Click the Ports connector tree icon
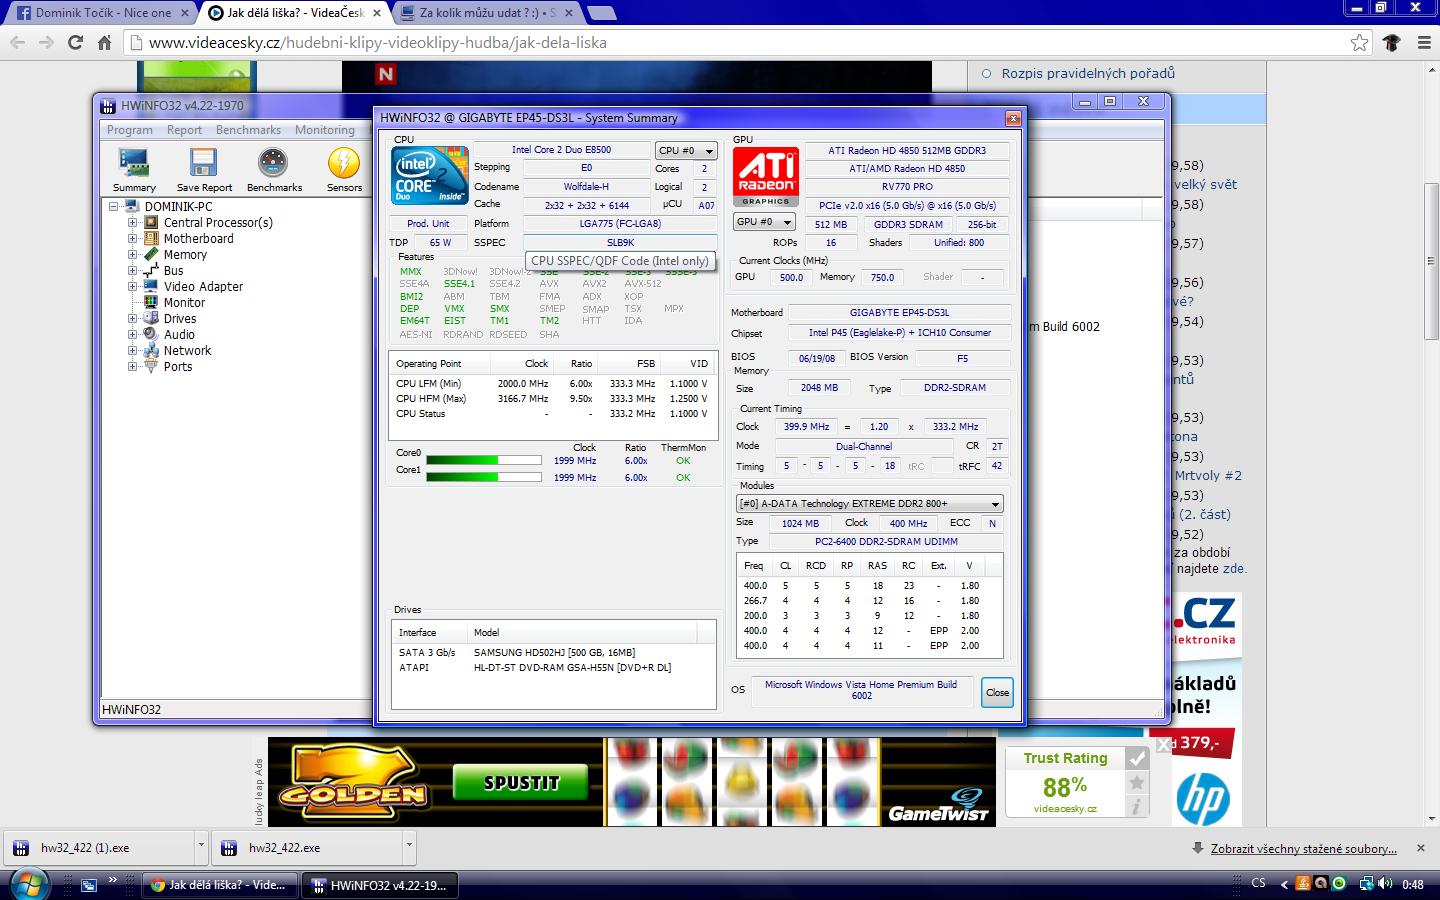 tap(151, 367)
